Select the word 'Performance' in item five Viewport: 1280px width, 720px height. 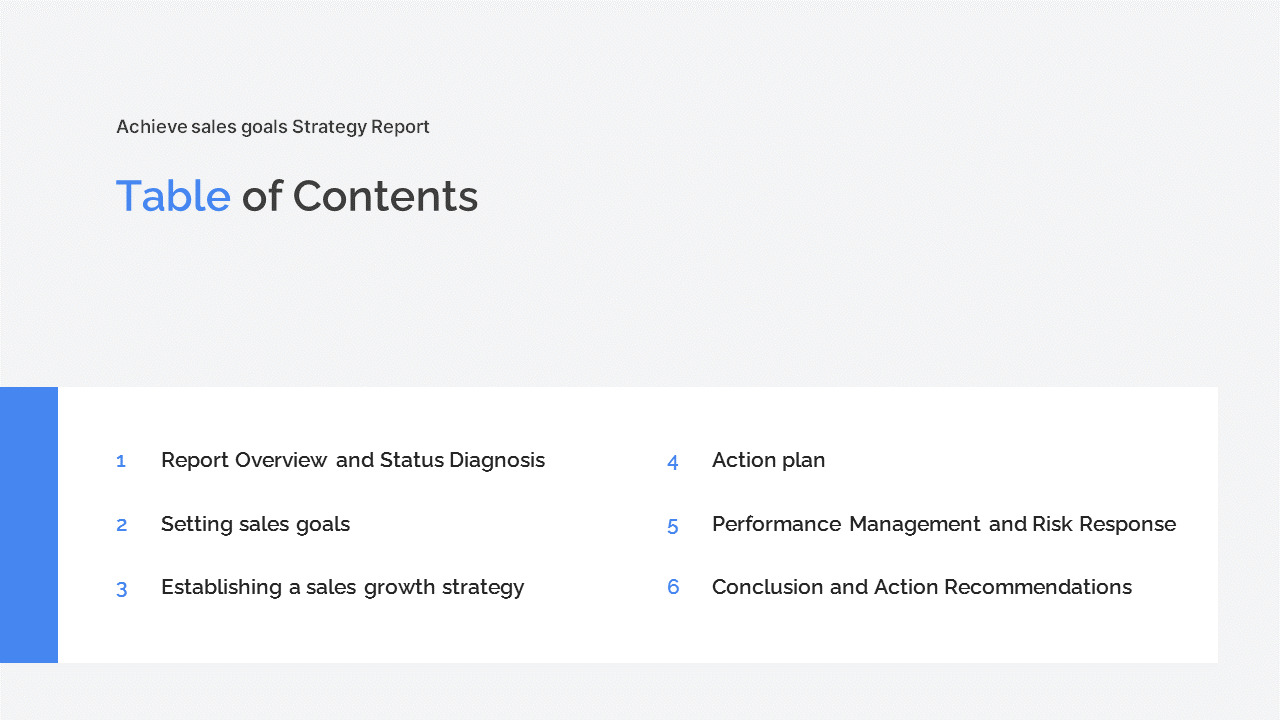pyautogui.click(x=776, y=524)
